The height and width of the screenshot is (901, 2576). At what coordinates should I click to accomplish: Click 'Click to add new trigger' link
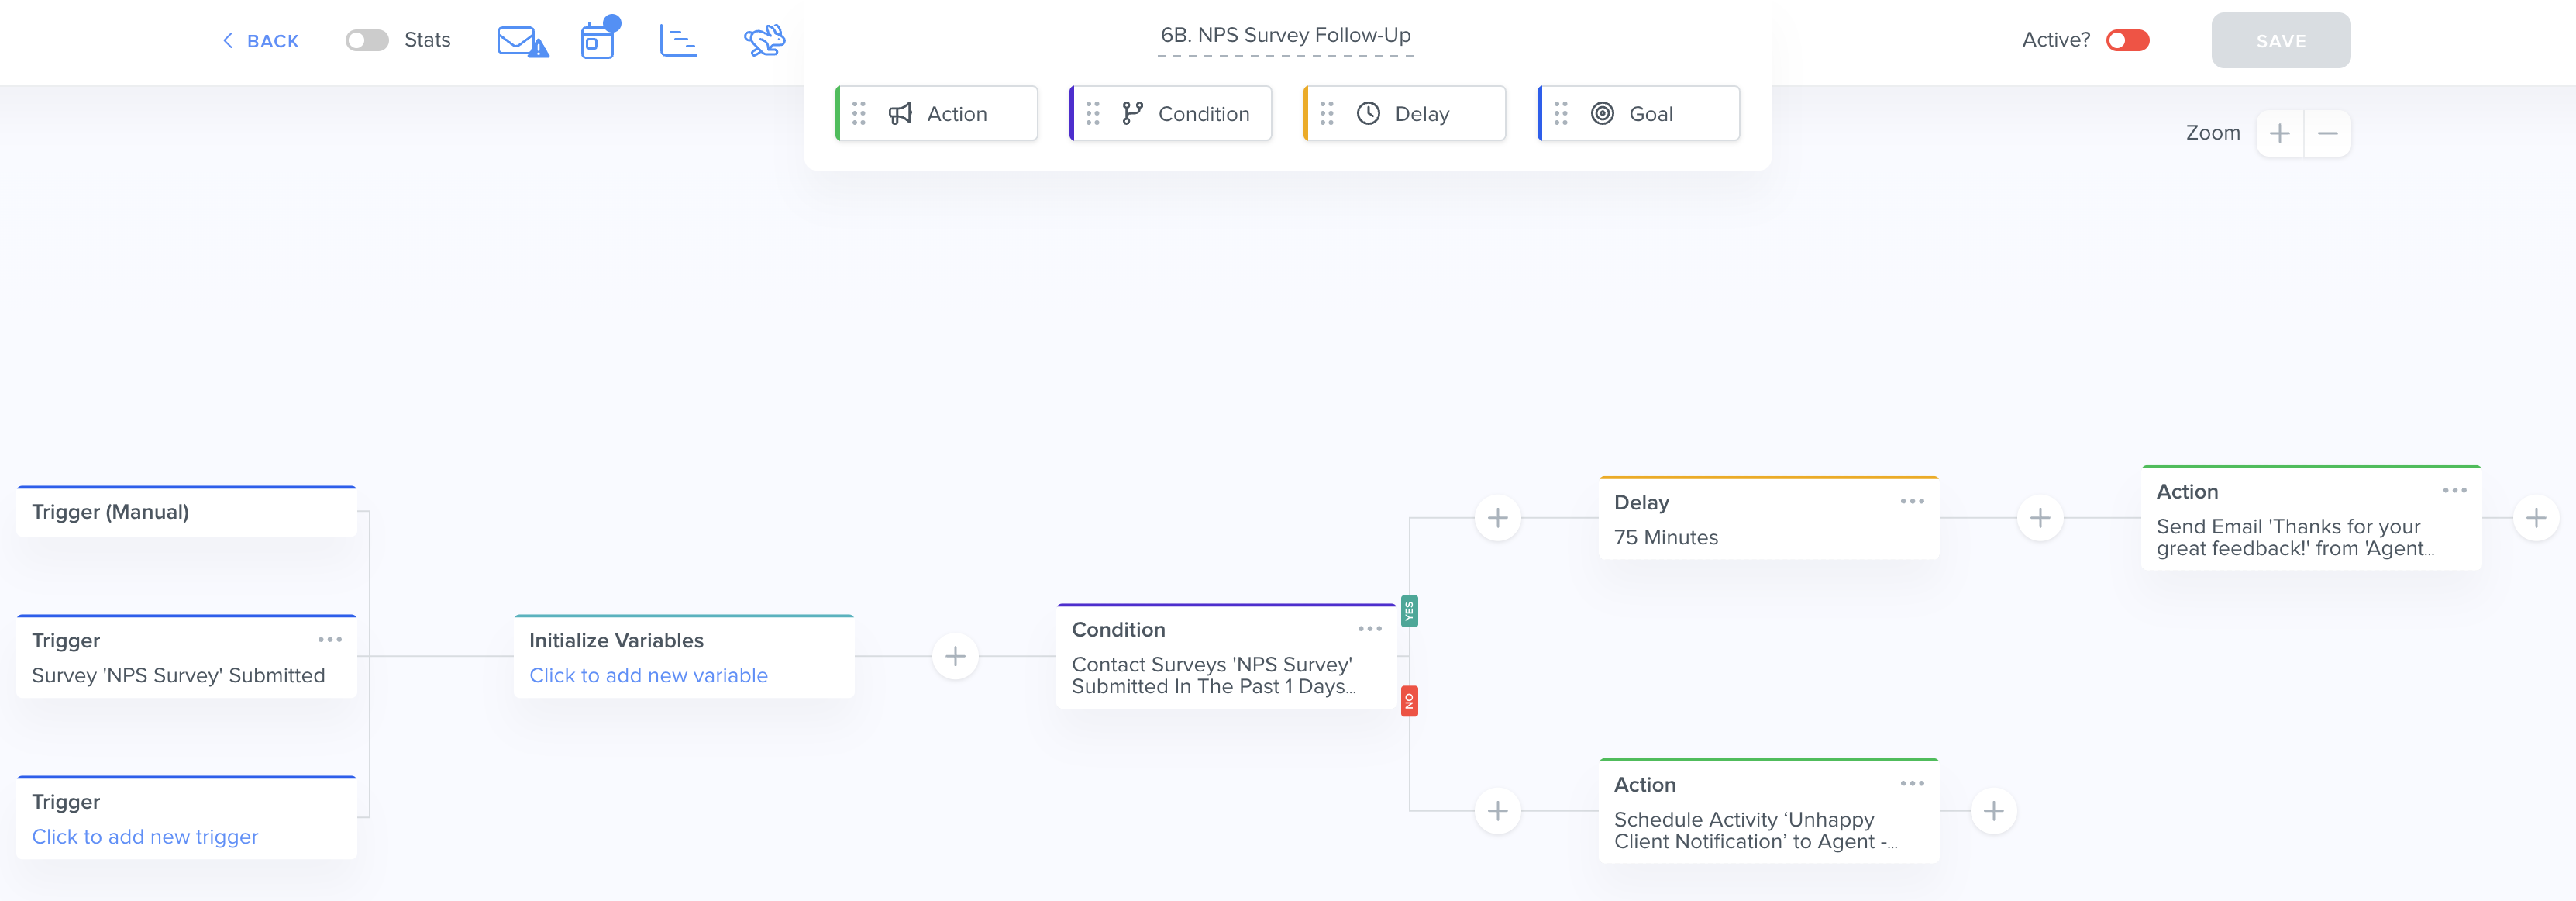[145, 836]
